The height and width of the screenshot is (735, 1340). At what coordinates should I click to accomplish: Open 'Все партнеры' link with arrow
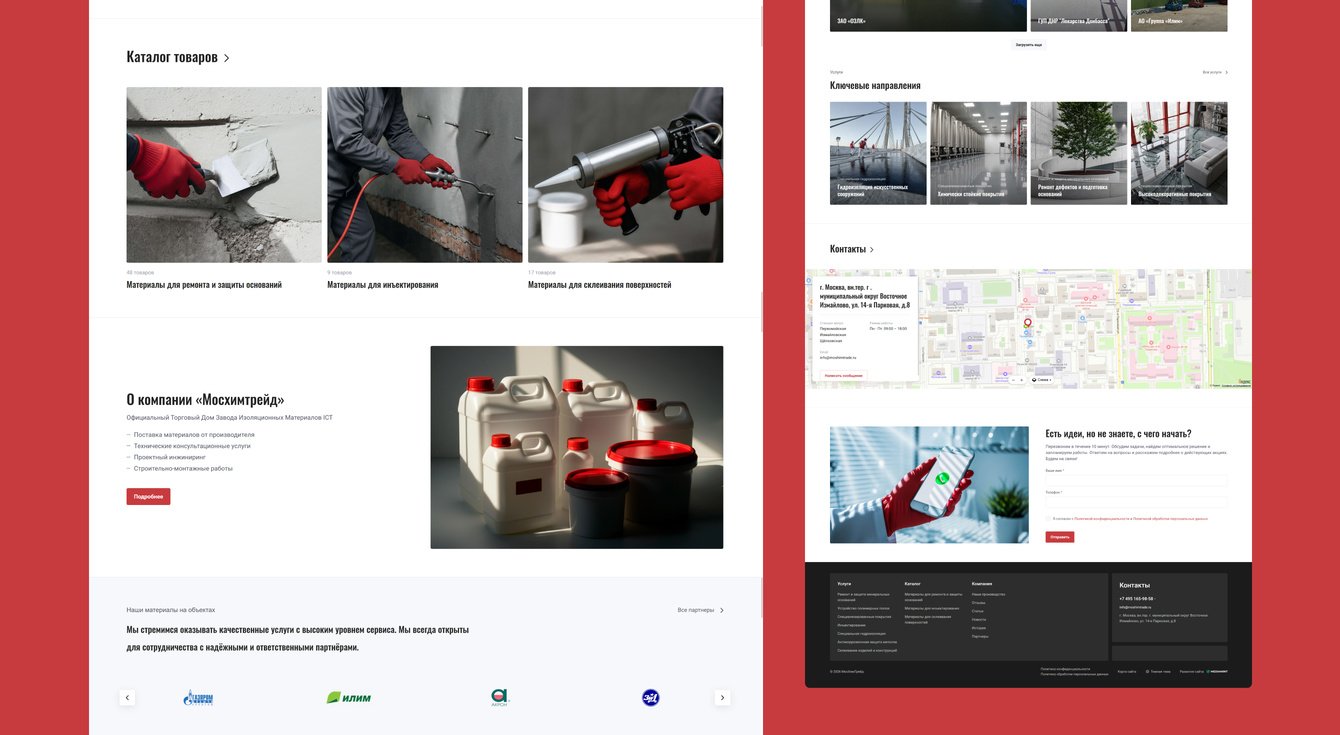[x=700, y=609]
